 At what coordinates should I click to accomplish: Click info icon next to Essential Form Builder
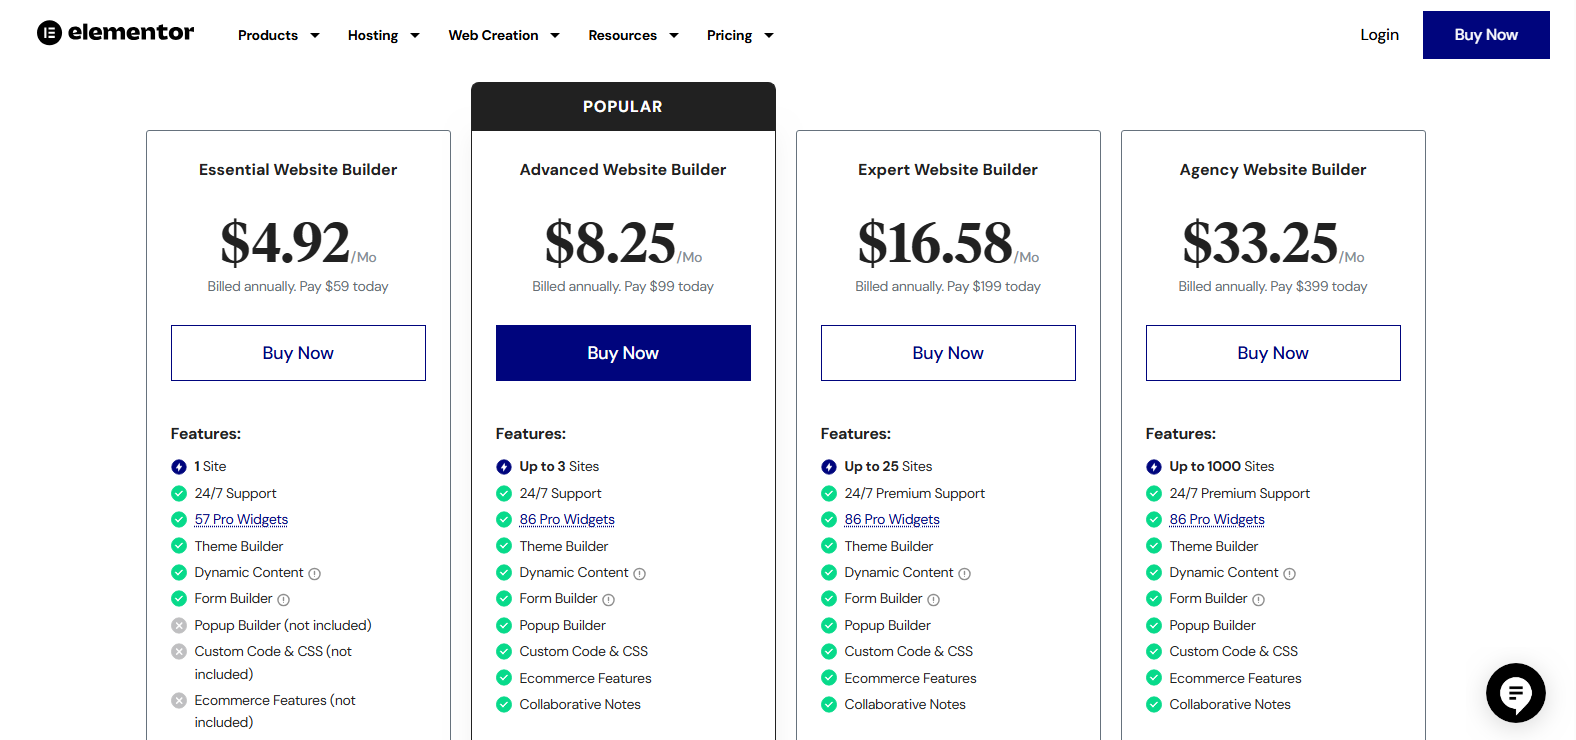[x=283, y=600]
